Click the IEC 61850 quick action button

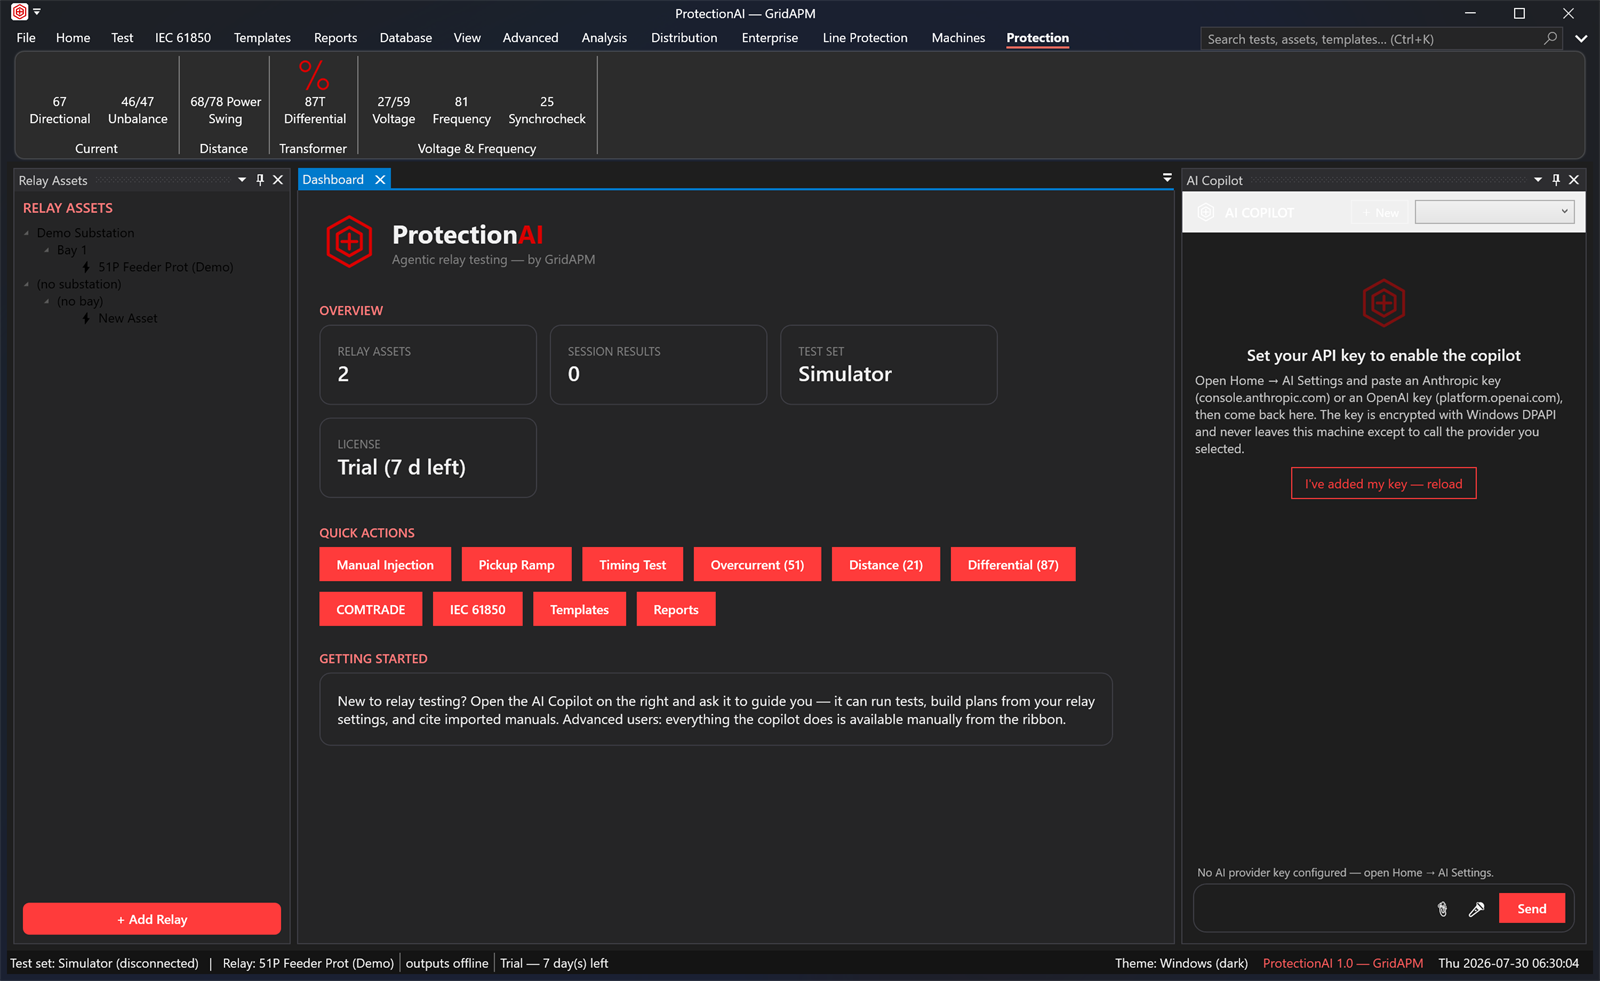(x=478, y=609)
